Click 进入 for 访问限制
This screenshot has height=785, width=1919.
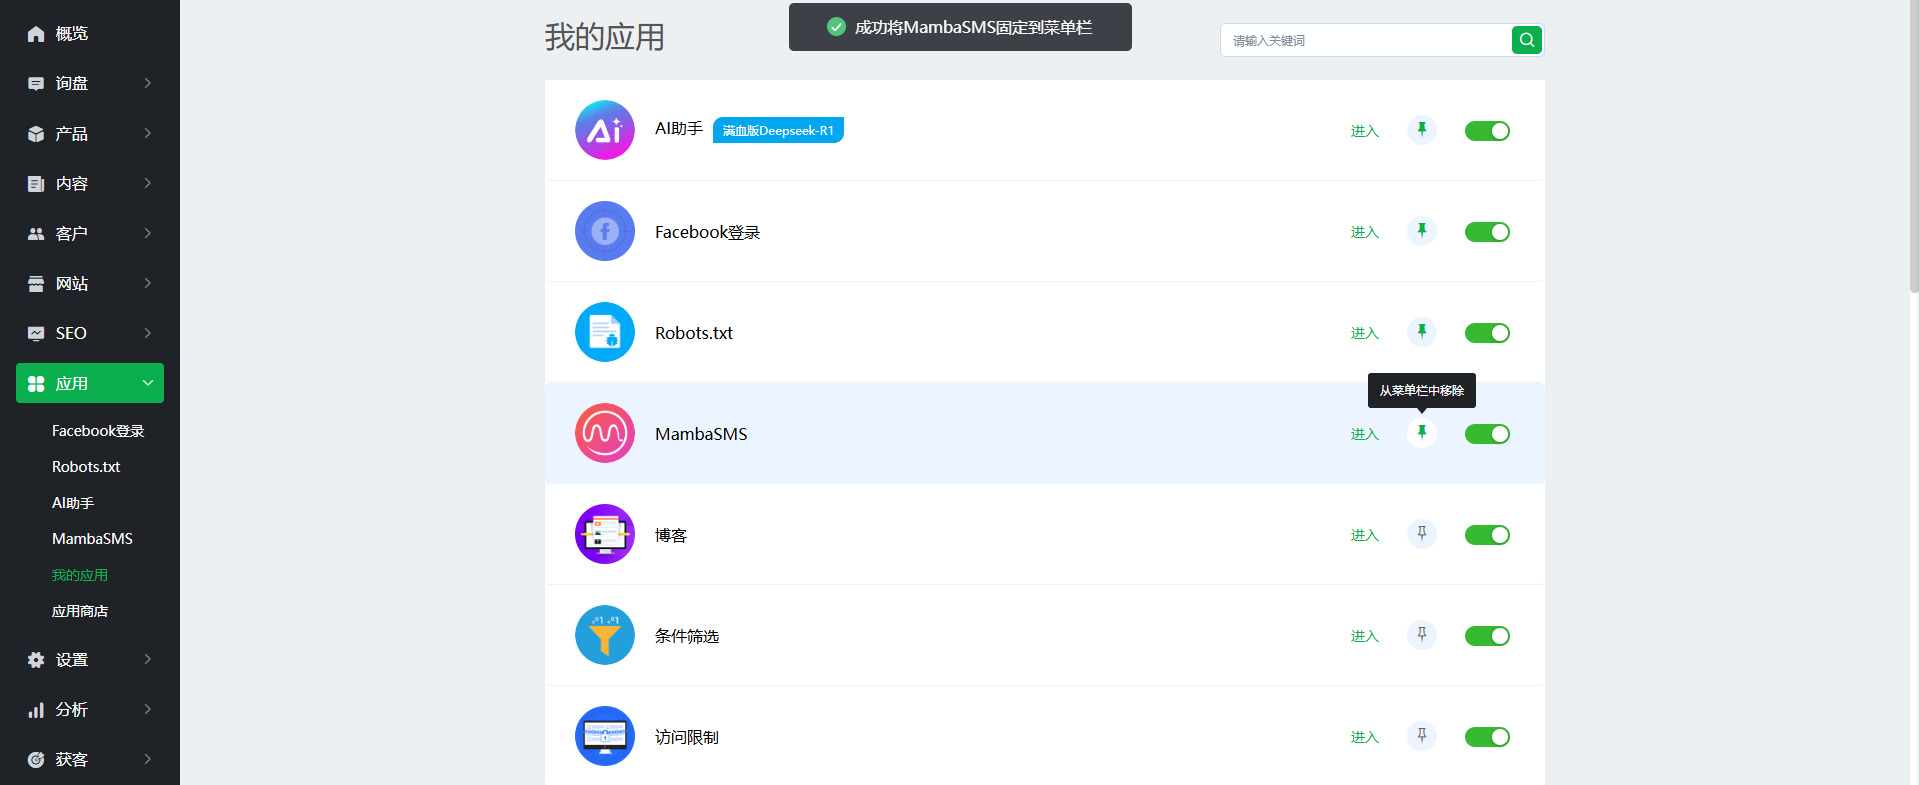[1365, 737]
